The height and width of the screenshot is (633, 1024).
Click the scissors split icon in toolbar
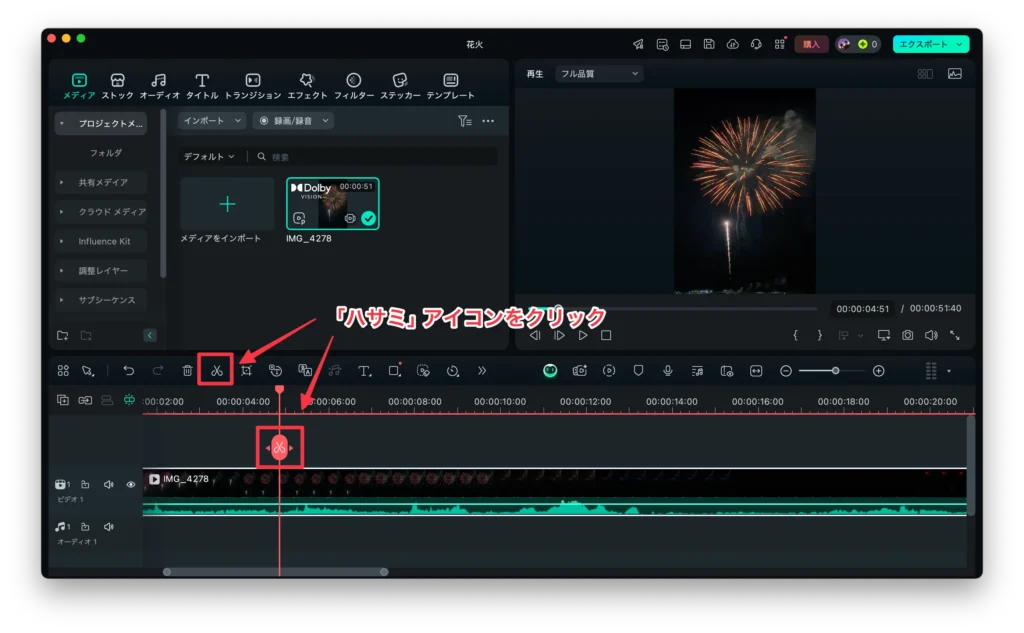point(215,371)
